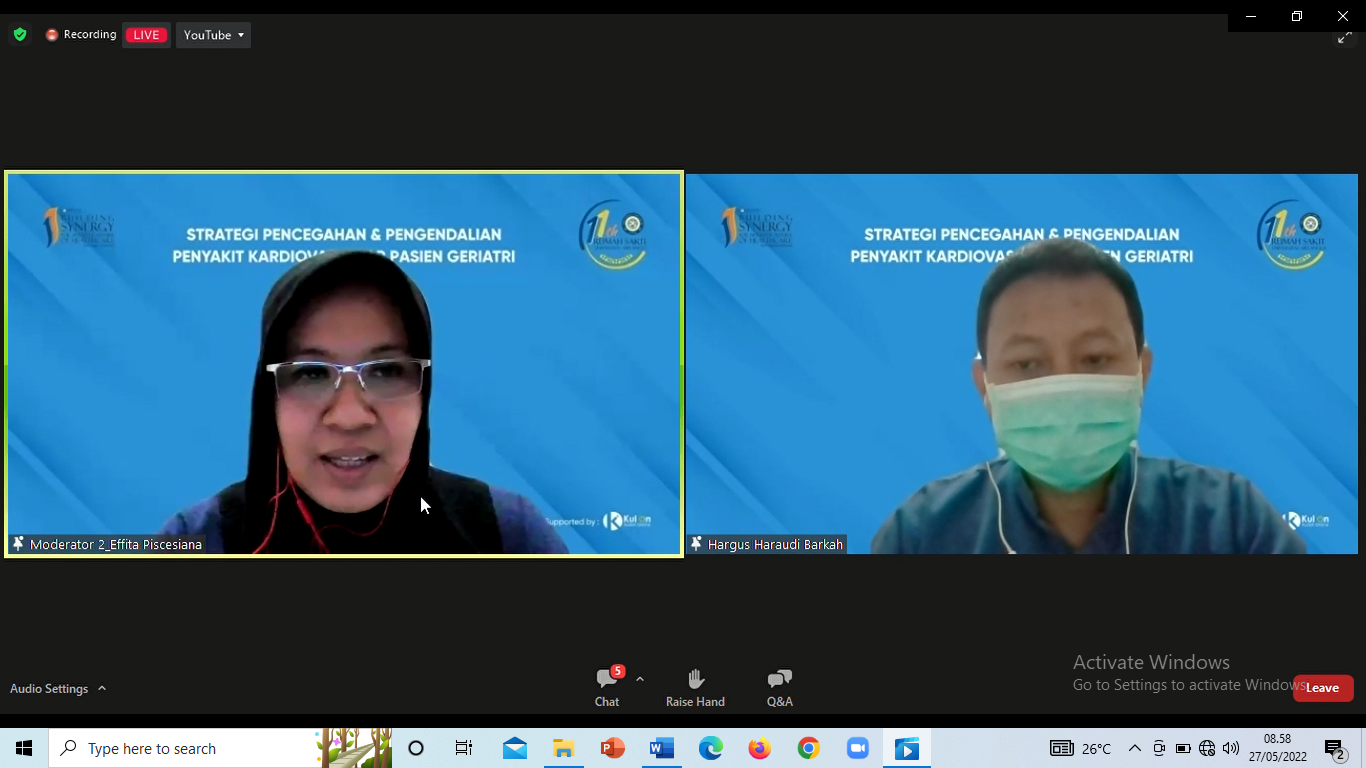The height and width of the screenshot is (768, 1366).
Task: Open Zoom from the taskbar
Action: point(857,748)
